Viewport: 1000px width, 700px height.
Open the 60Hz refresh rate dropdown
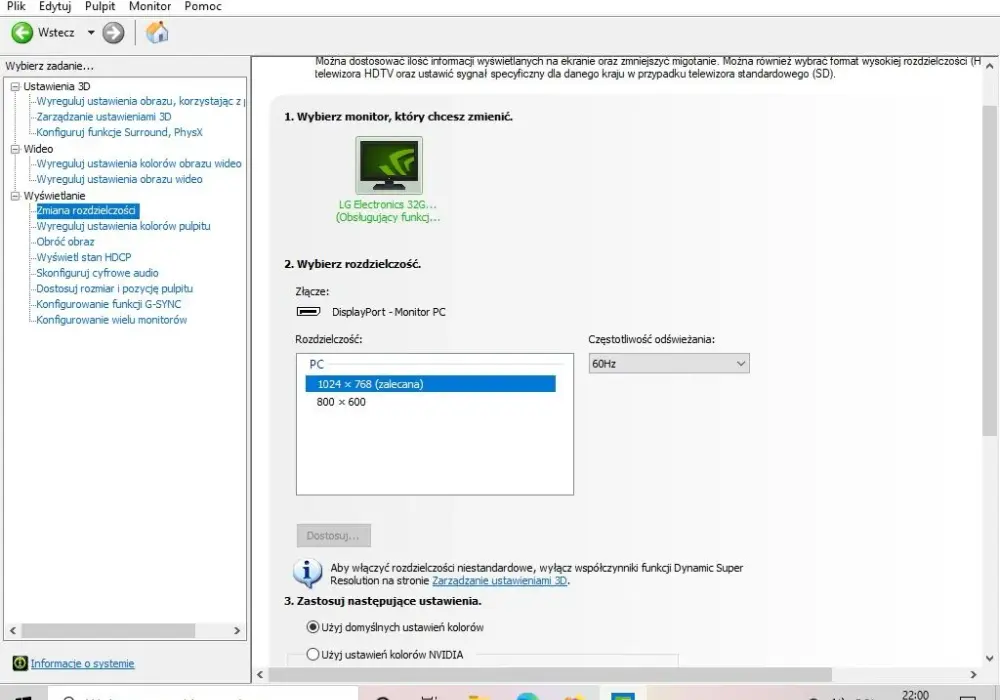pos(668,363)
